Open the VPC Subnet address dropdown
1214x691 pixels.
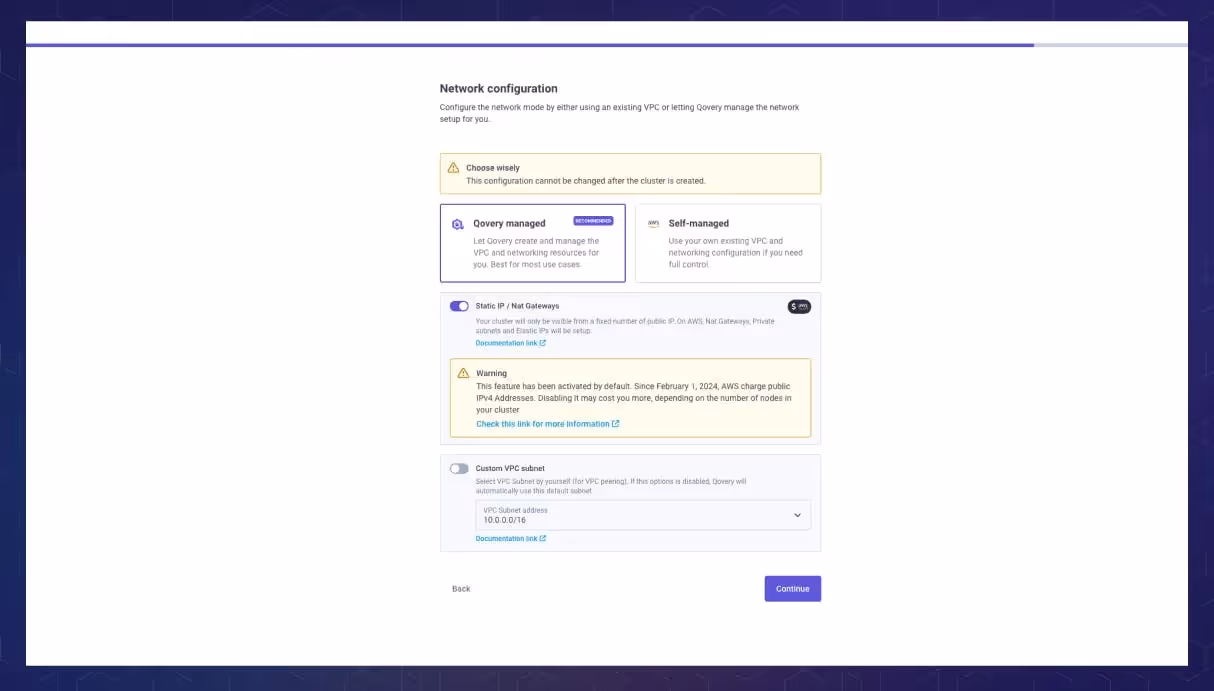coord(798,515)
